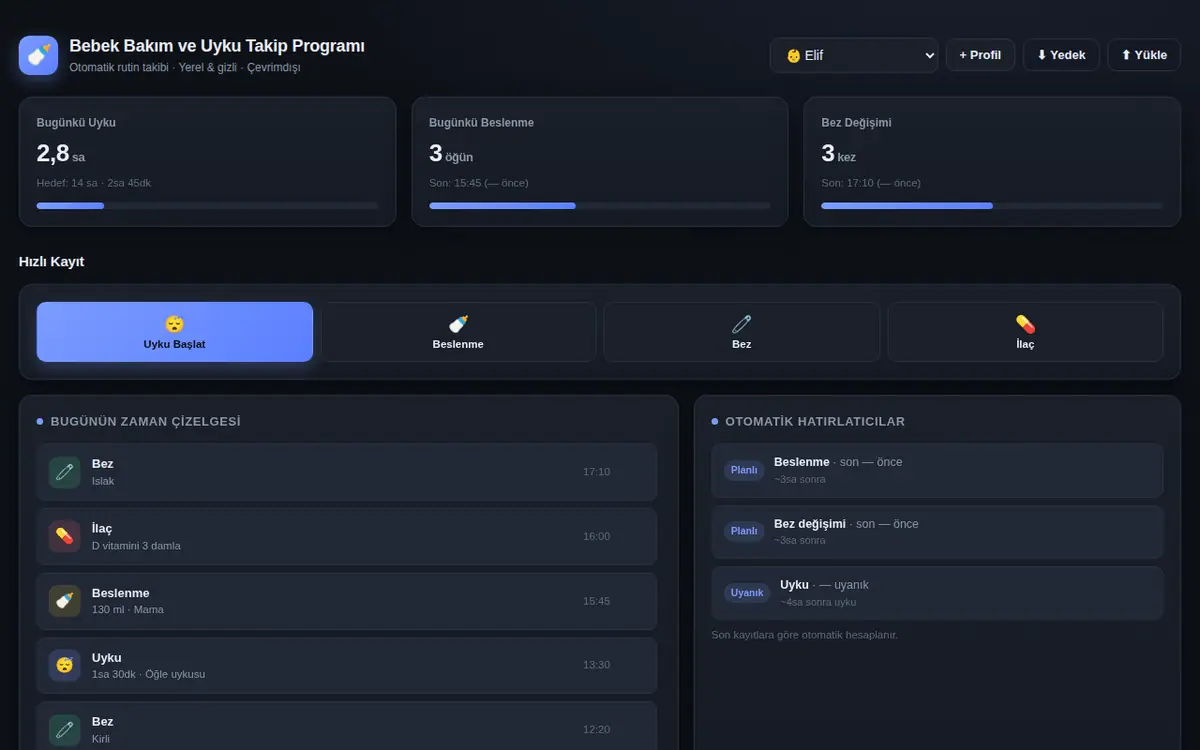Open the Elif profile dropdown
This screenshot has height=750, width=1200.
point(854,55)
